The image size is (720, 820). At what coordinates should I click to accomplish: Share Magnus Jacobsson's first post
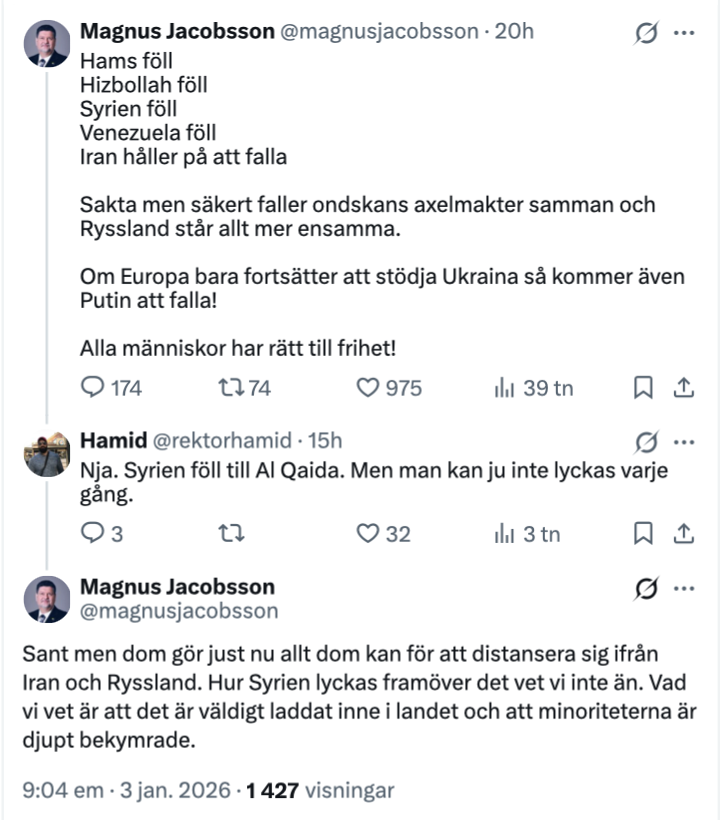[x=685, y=388]
